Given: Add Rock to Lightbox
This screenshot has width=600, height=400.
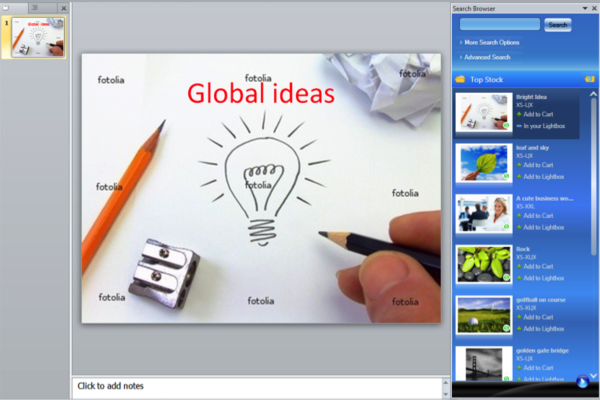Looking at the screenshot, I should point(543,278).
